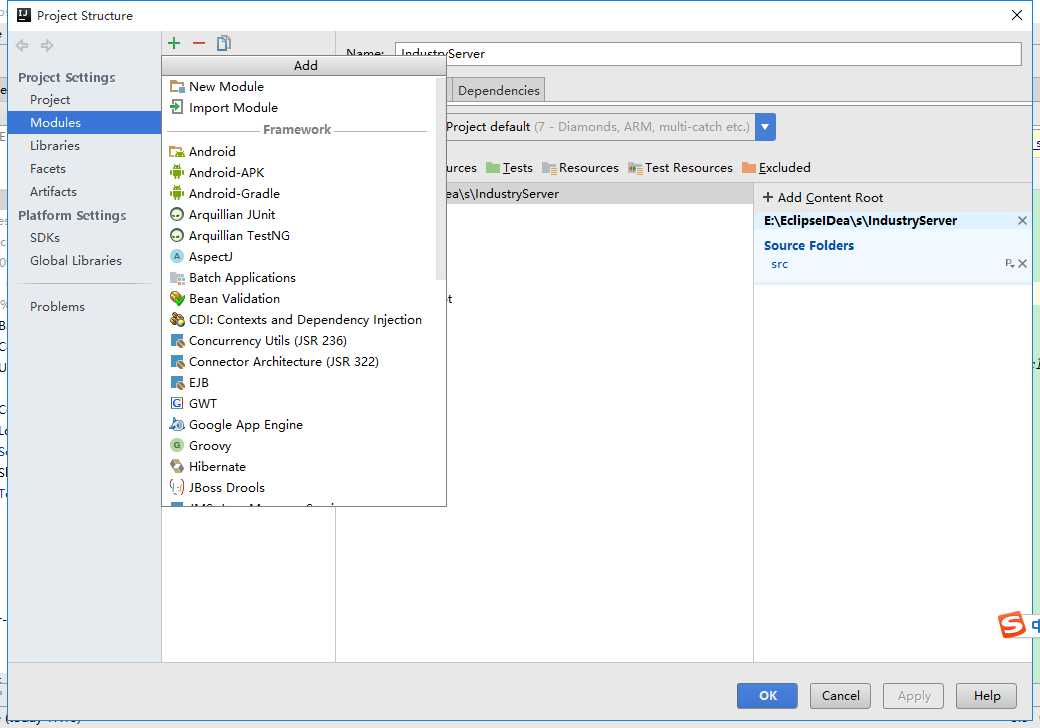Mark as Excluded folder

[776, 168]
